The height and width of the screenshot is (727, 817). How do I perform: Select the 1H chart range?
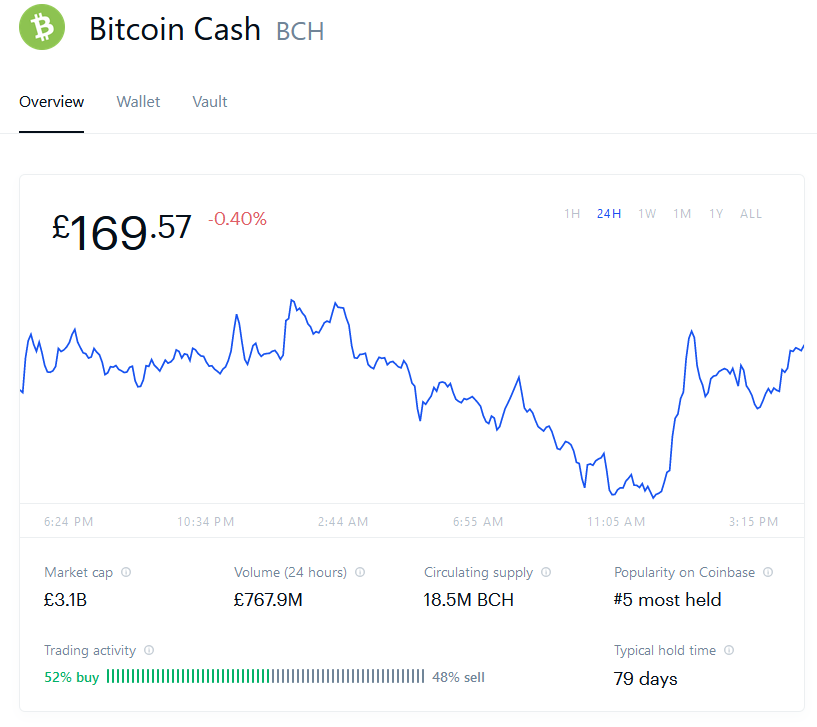click(x=572, y=214)
